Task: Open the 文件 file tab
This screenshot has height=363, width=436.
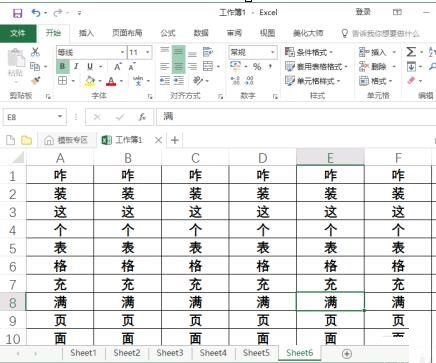Action: point(18,33)
